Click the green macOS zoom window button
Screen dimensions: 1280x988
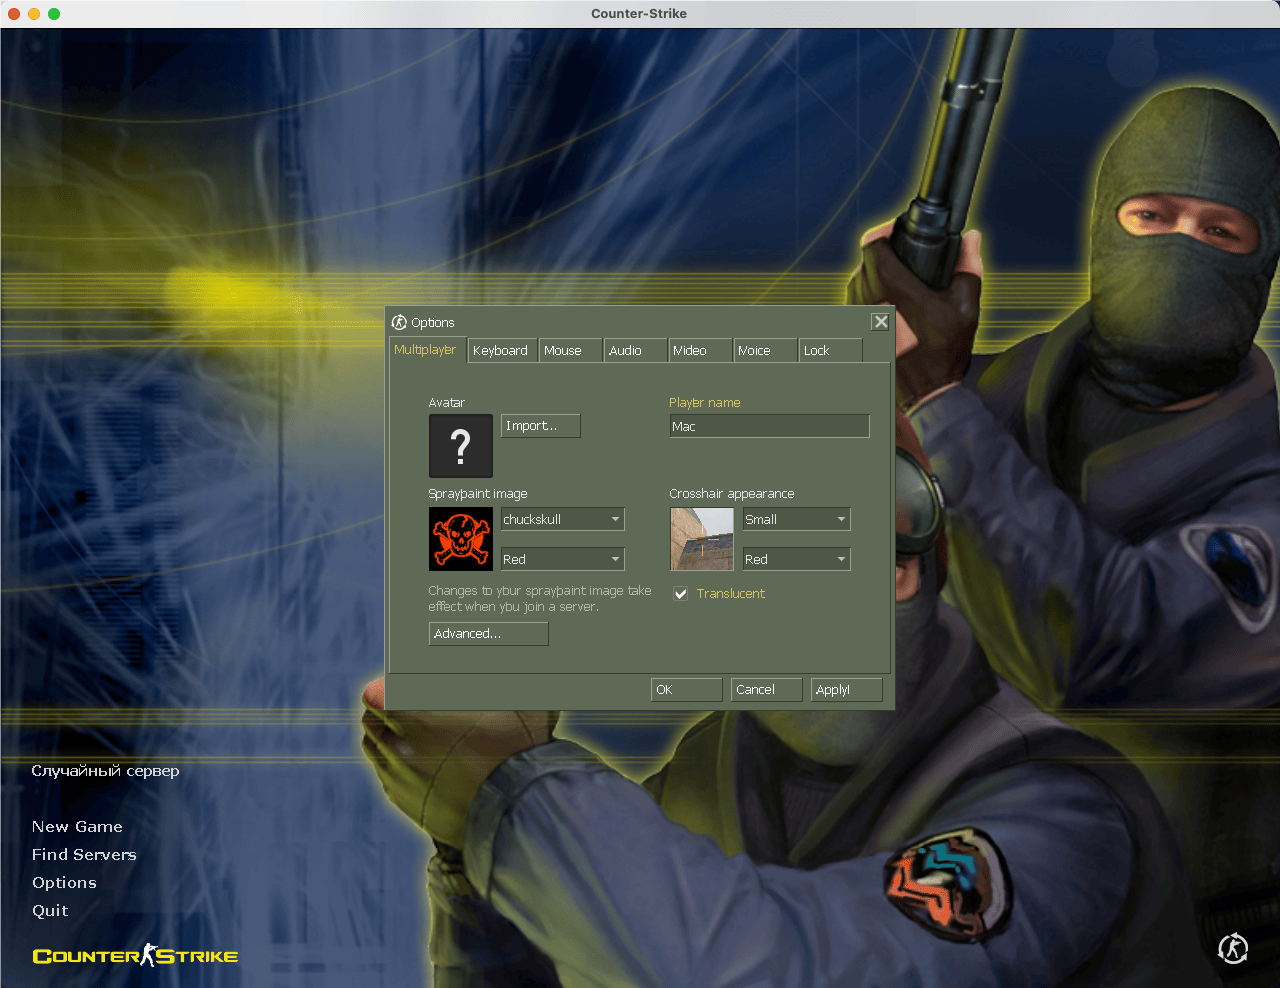pyautogui.click(x=54, y=14)
